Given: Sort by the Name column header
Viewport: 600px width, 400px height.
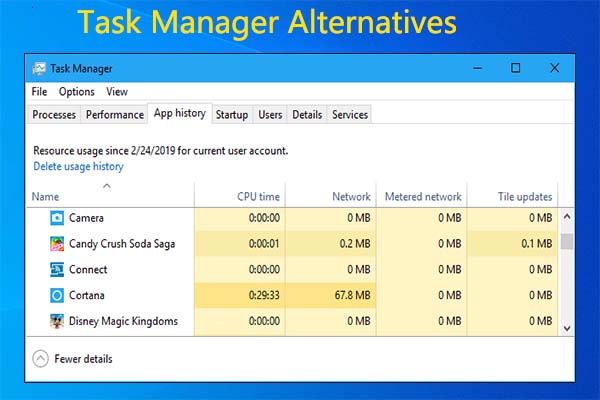Looking at the screenshot, I should pyautogui.click(x=110, y=196).
